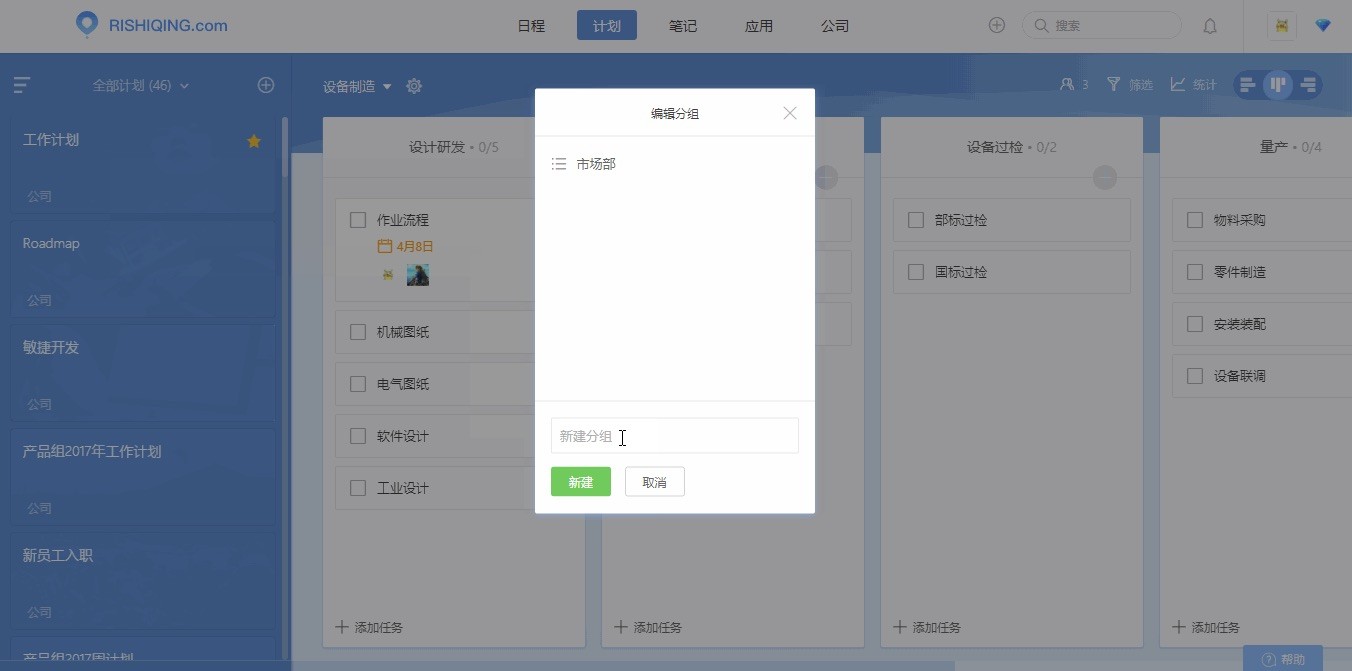Click the RISHIQING.com logo
This screenshot has width=1352, height=671.
coord(152,25)
